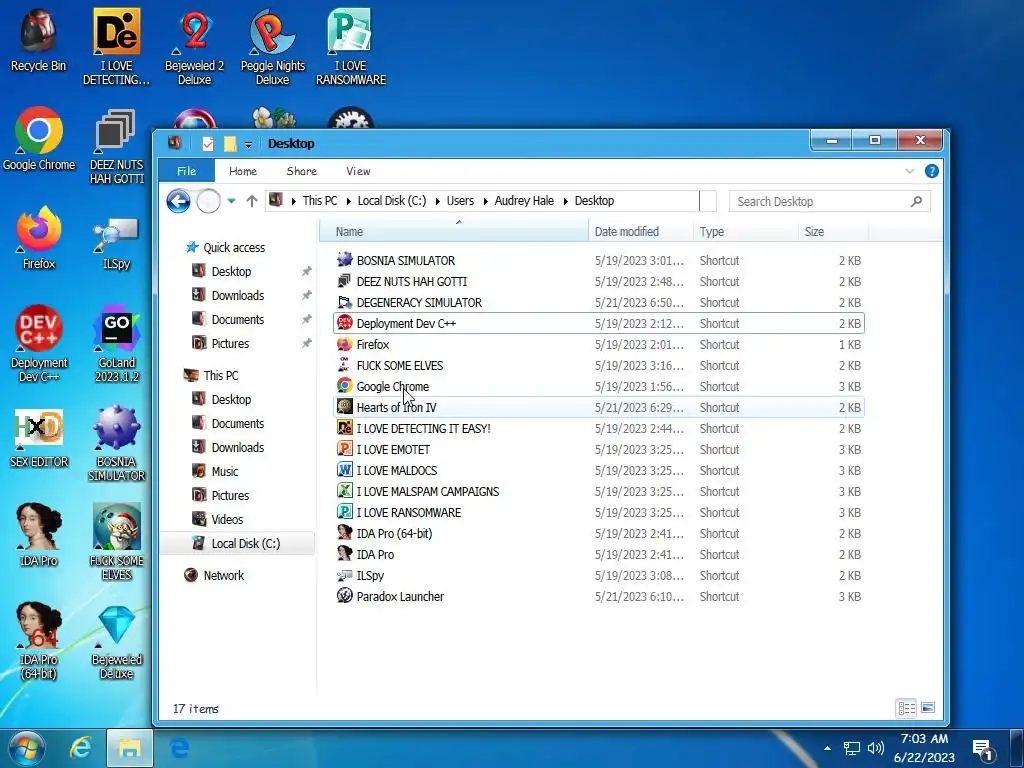
Task: Customize Quick Access Toolbar dropdown arrow
Action: point(248,144)
